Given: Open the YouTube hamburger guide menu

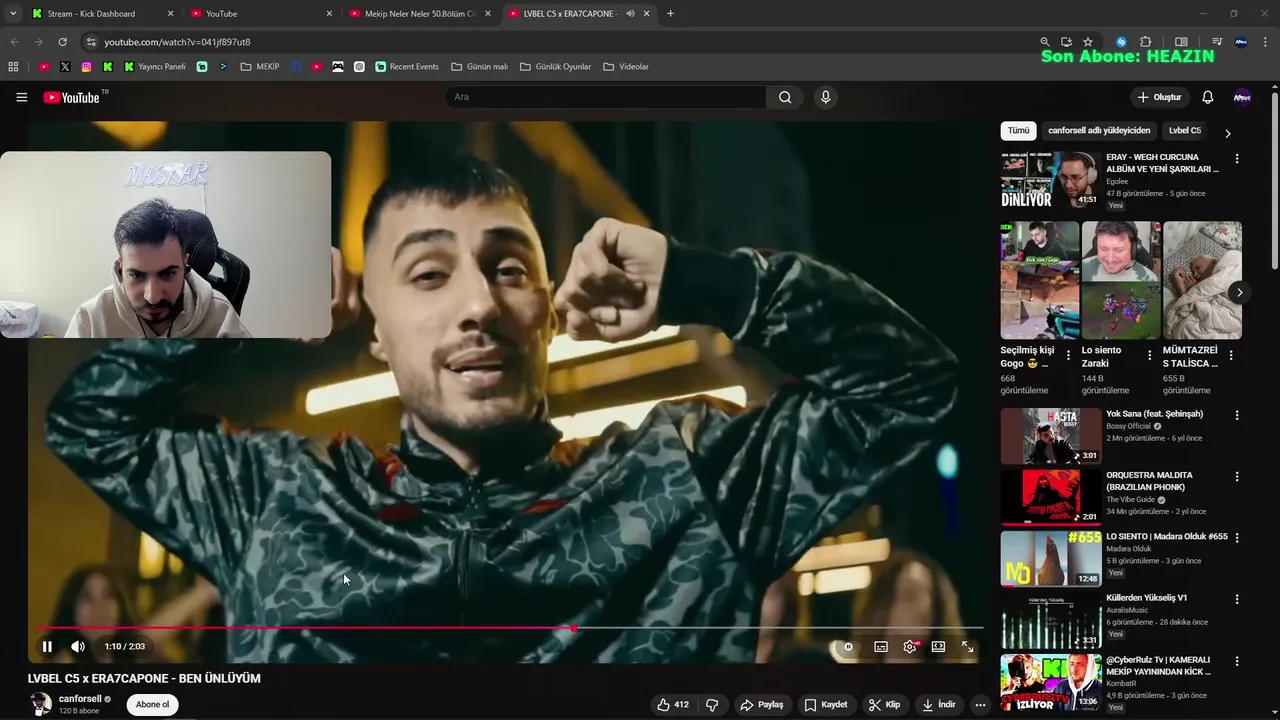Looking at the screenshot, I should click(x=21, y=97).
